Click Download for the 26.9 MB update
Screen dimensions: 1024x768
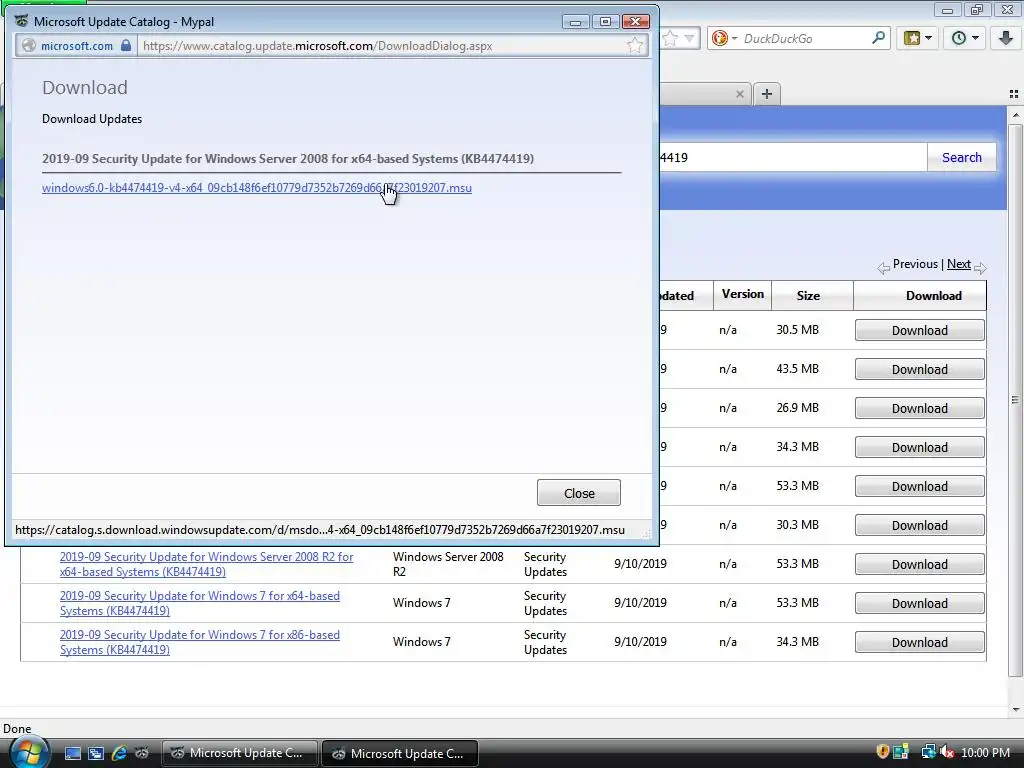coord(920,409)
